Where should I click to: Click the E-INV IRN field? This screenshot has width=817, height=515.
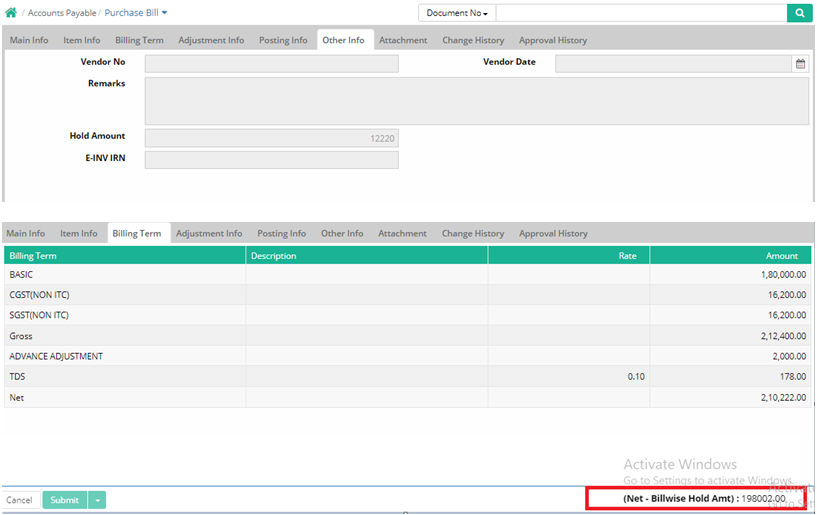coord(271,160)
